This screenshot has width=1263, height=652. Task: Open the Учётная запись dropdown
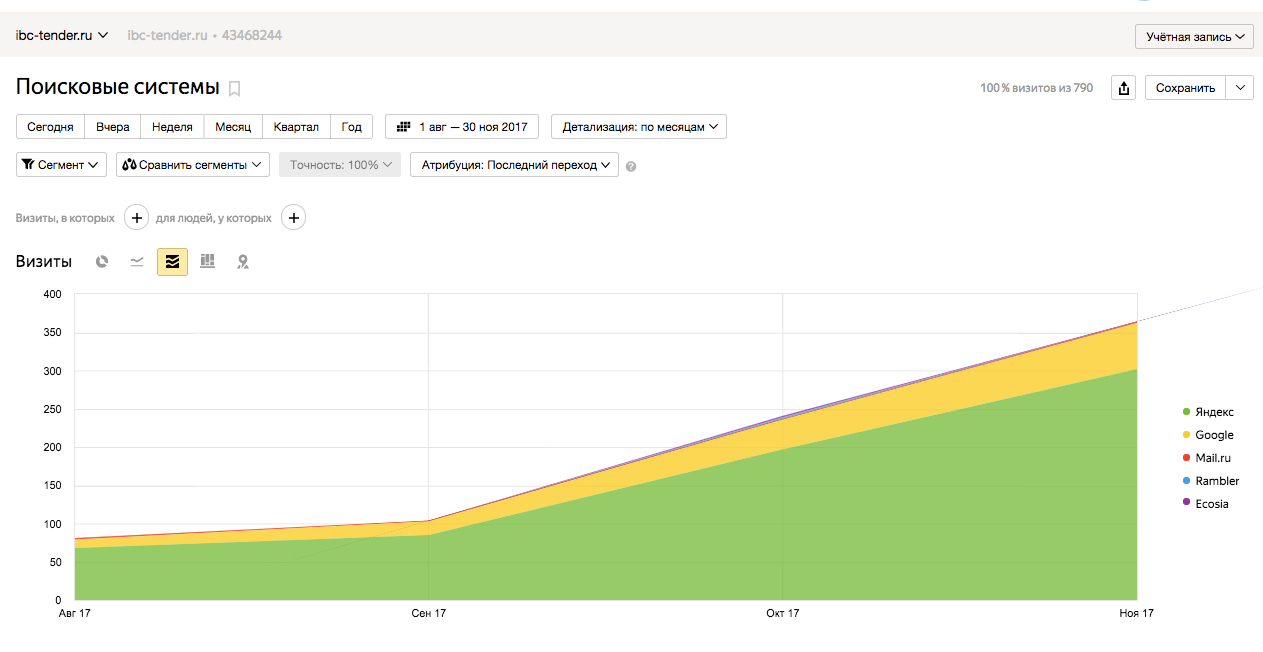[x=1194, y=37]
